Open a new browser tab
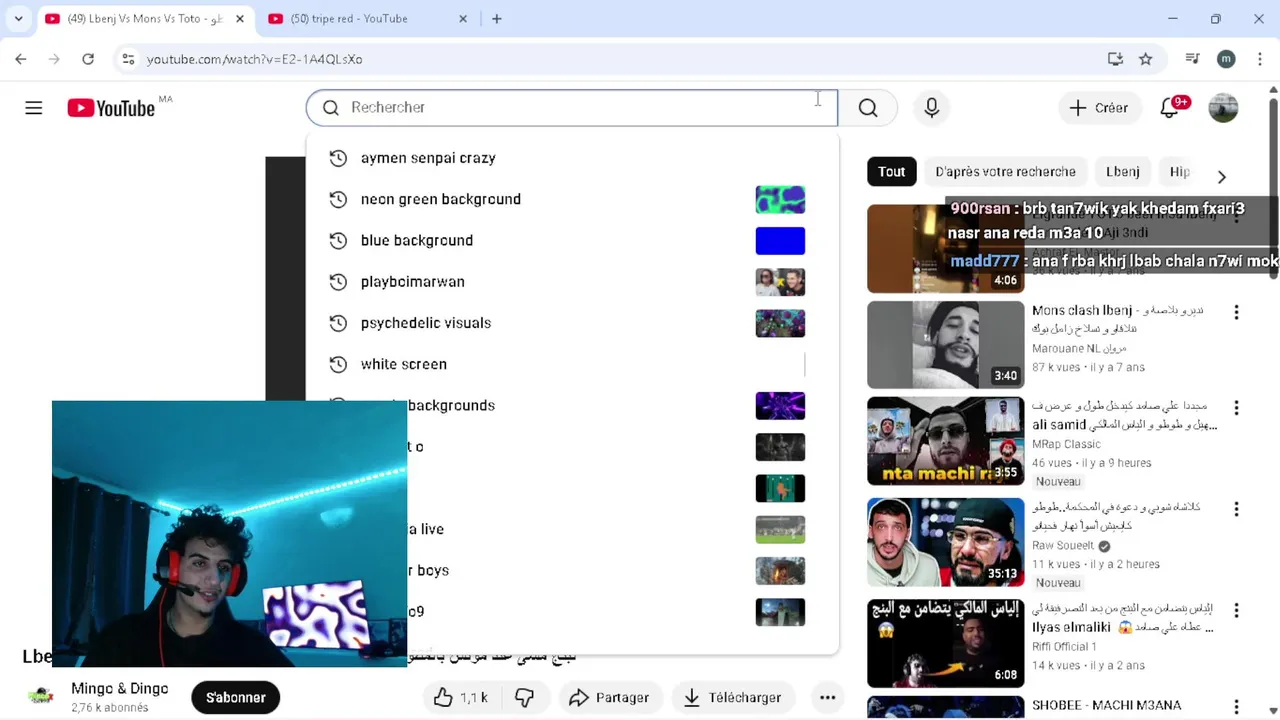Screen dimensions: 1280x720 click(497, 18)
